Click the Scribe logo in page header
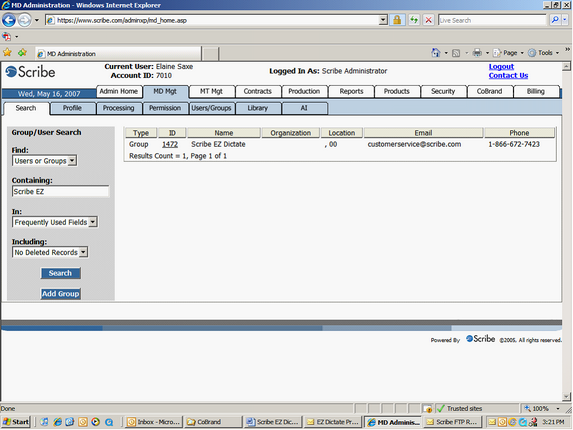 coord(30,72)
